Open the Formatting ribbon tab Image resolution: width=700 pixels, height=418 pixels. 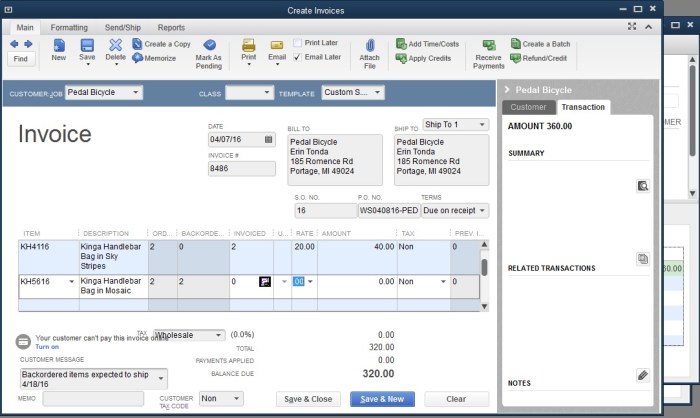click(x=69, y=28)
